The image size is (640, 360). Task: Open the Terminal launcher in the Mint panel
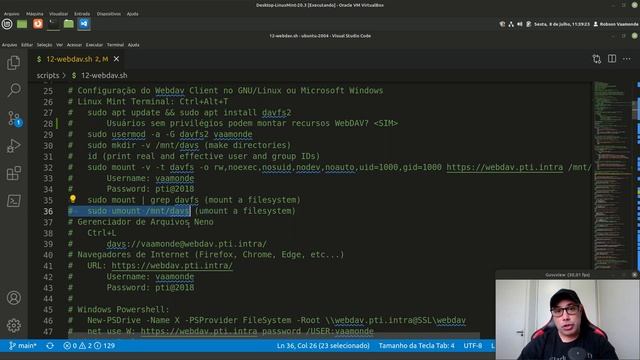pyautogui.click(x=53, y=24)
